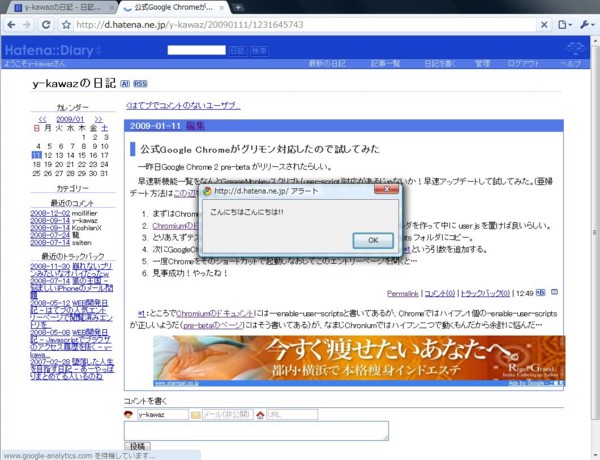Click the y-kawaz name field

pyautogui.click(x=163, y=414)
